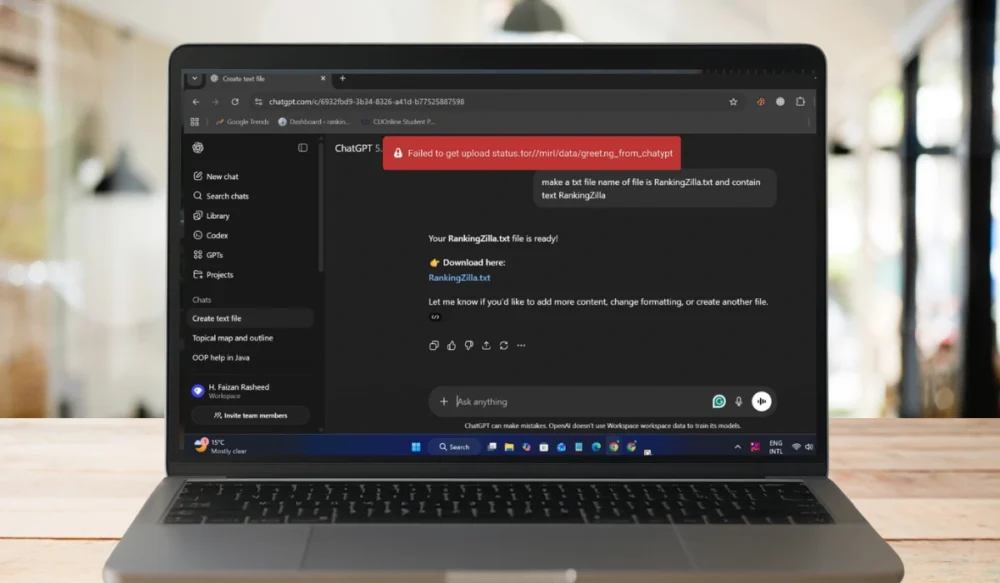The height and width of the screenshot is (583, 1000).
Task: Open more response options via ellipsis
Action: [x=522, y=345]
